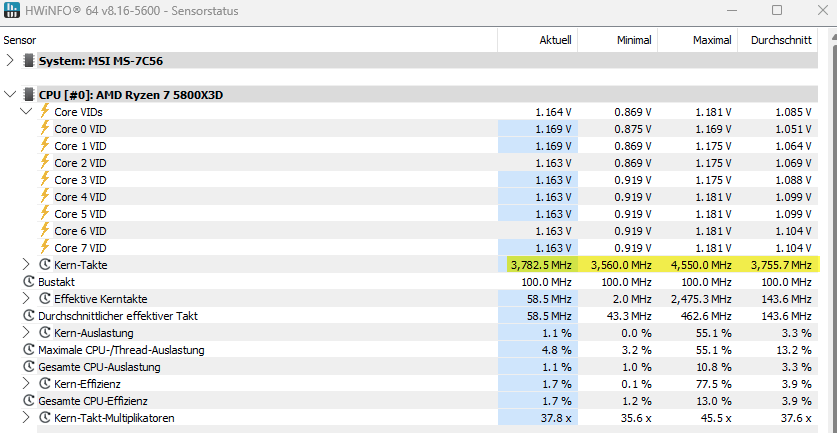The height and width of the screenshot is (433, 837).
Task: Click the lightning icon of Core 2 VID
Action: [x=45, y=162]
